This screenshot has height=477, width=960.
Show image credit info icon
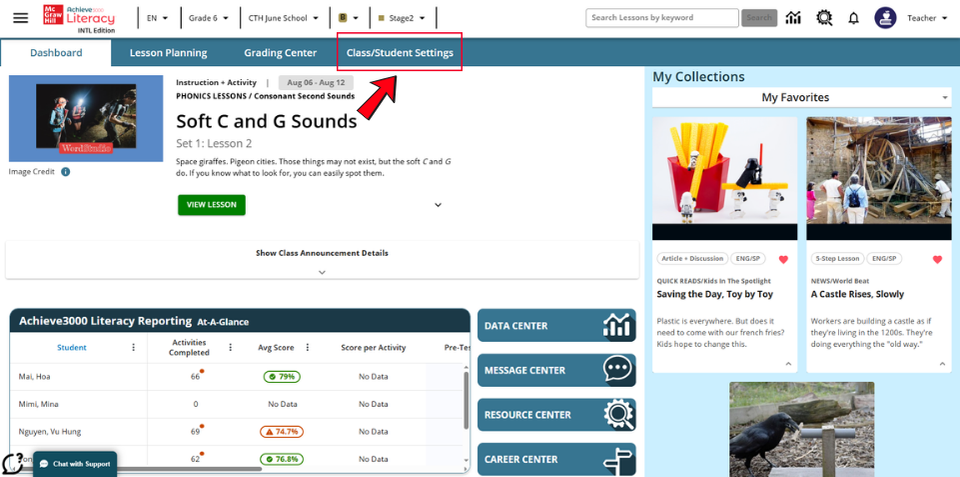66,172
